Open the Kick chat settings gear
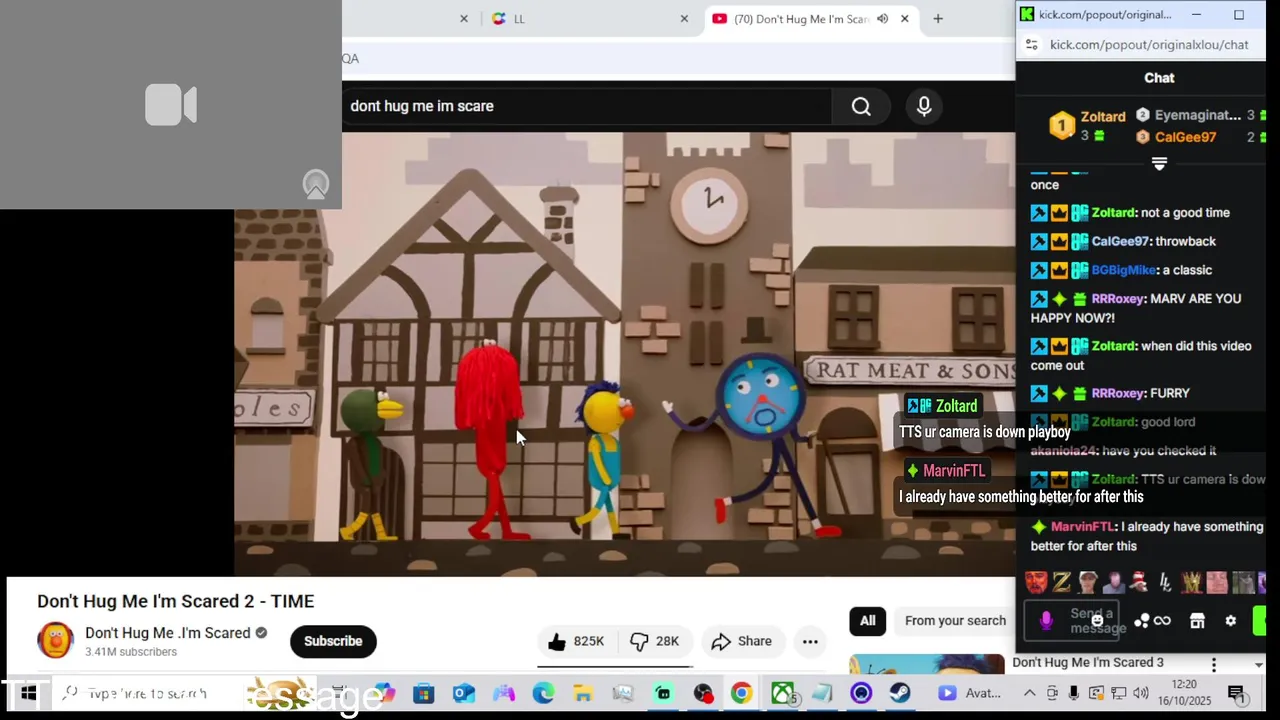 (x=1231, y=621)
